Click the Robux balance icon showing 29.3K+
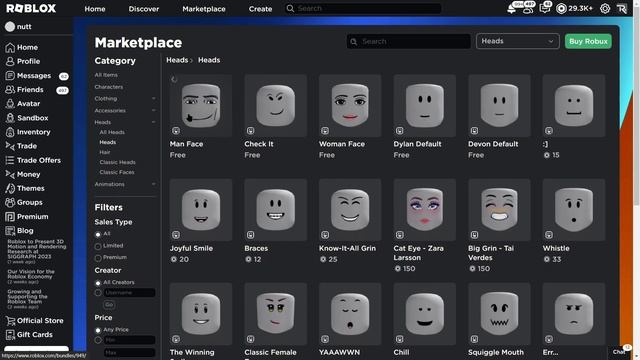The image size is (640, 360). coord(562,9)
